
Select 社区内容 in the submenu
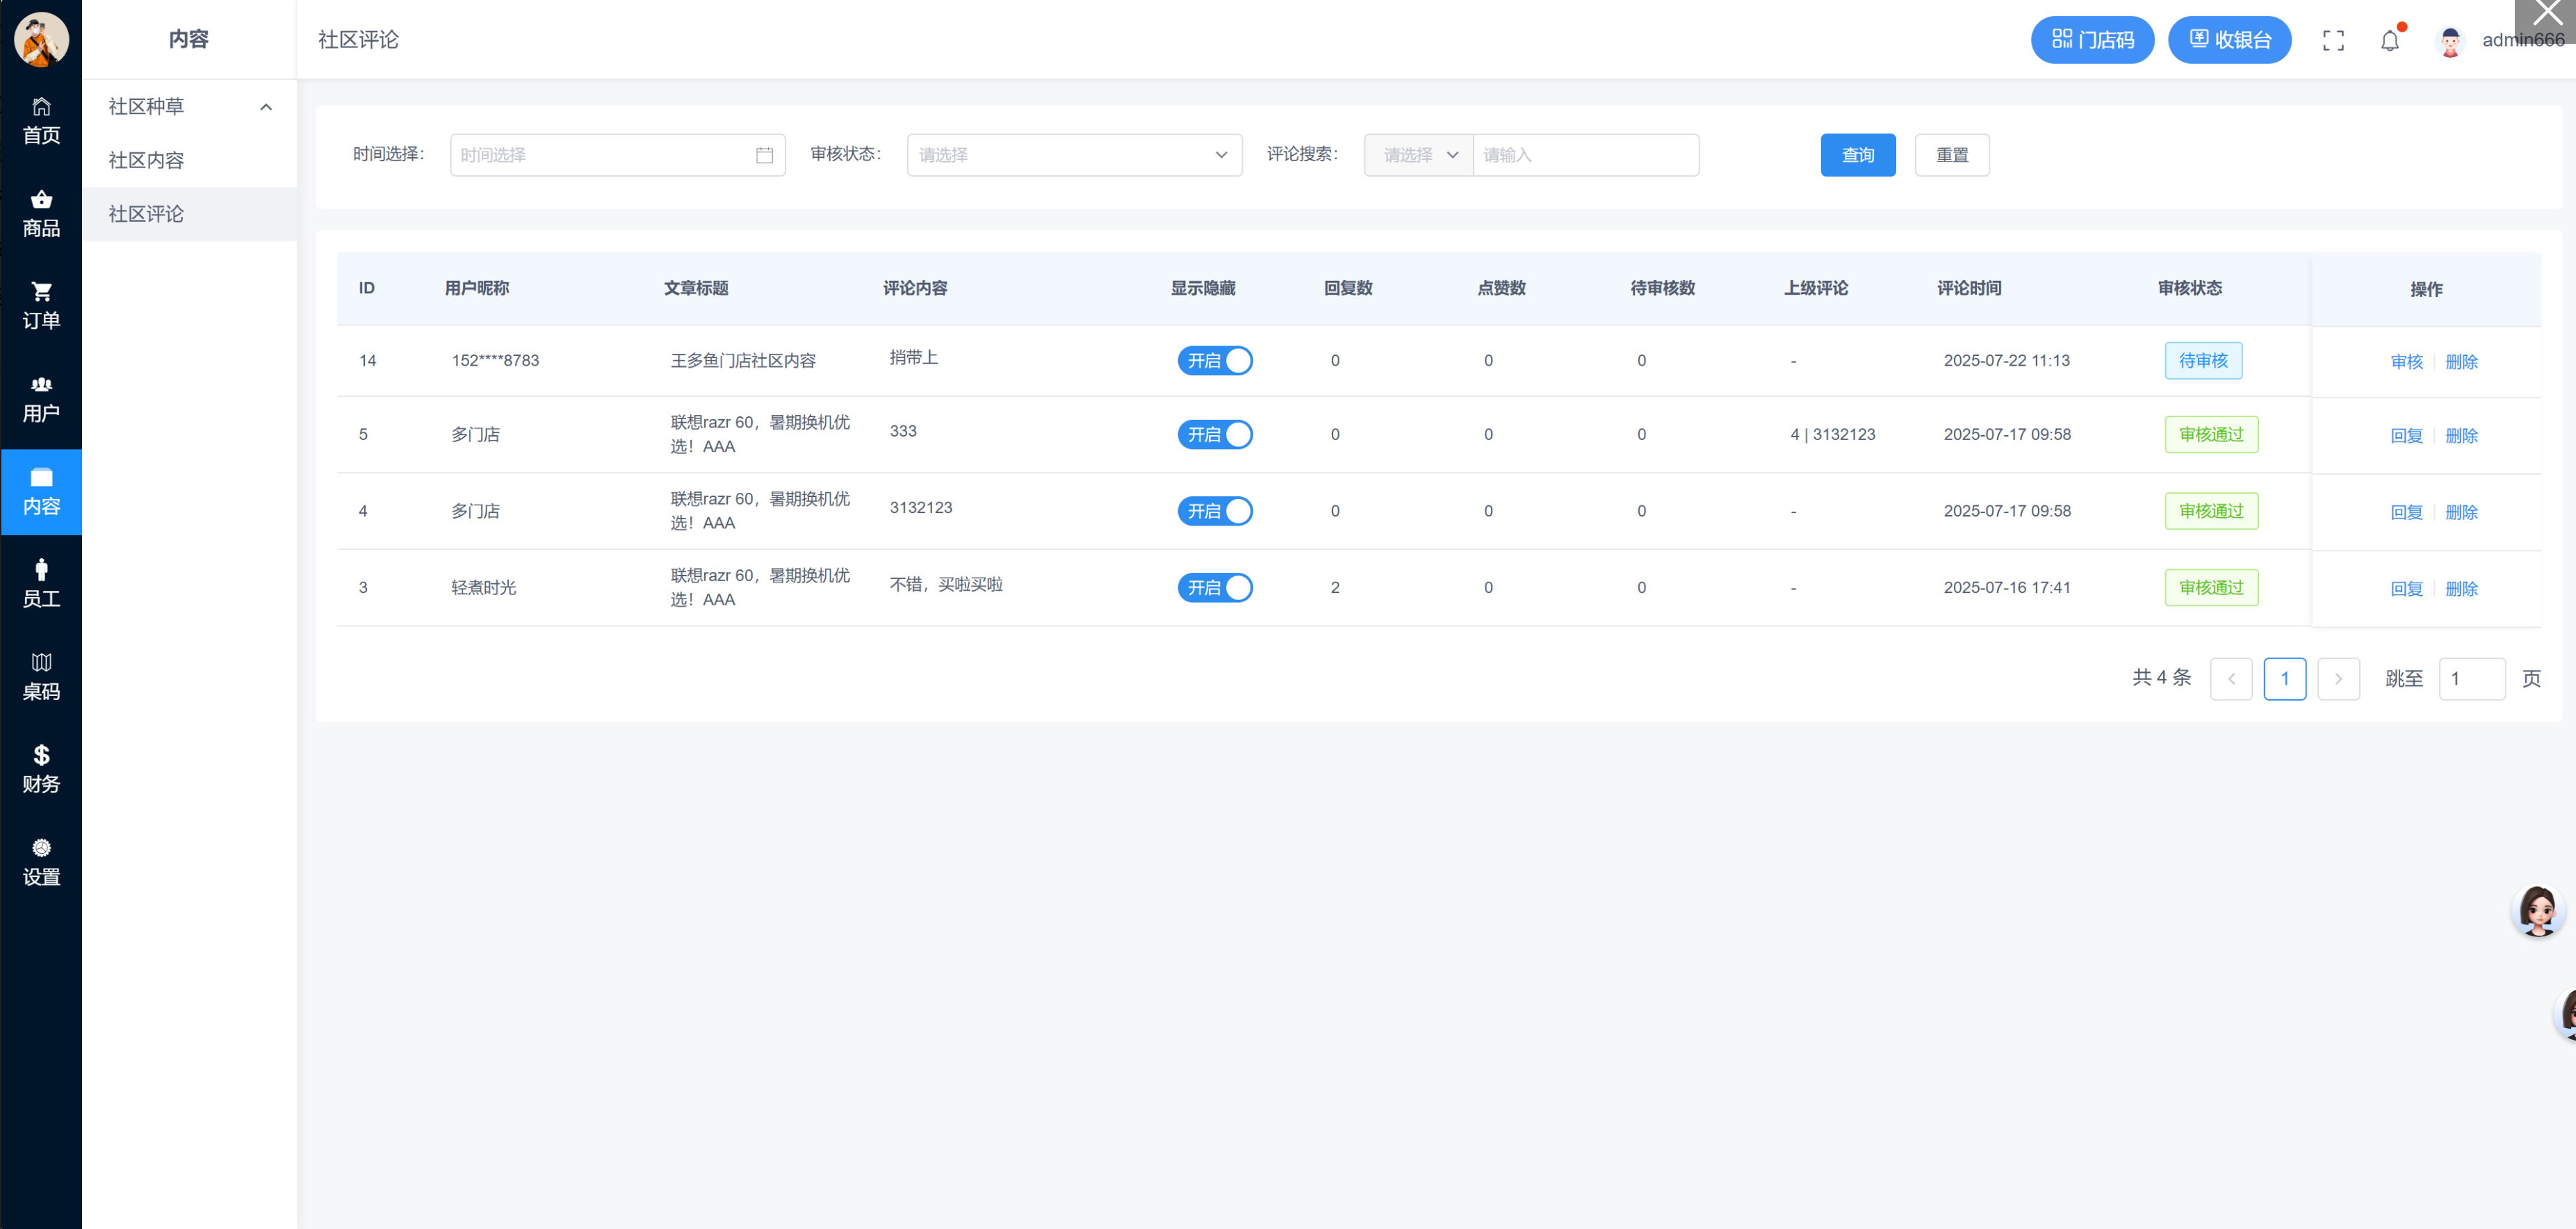point(146,160)
